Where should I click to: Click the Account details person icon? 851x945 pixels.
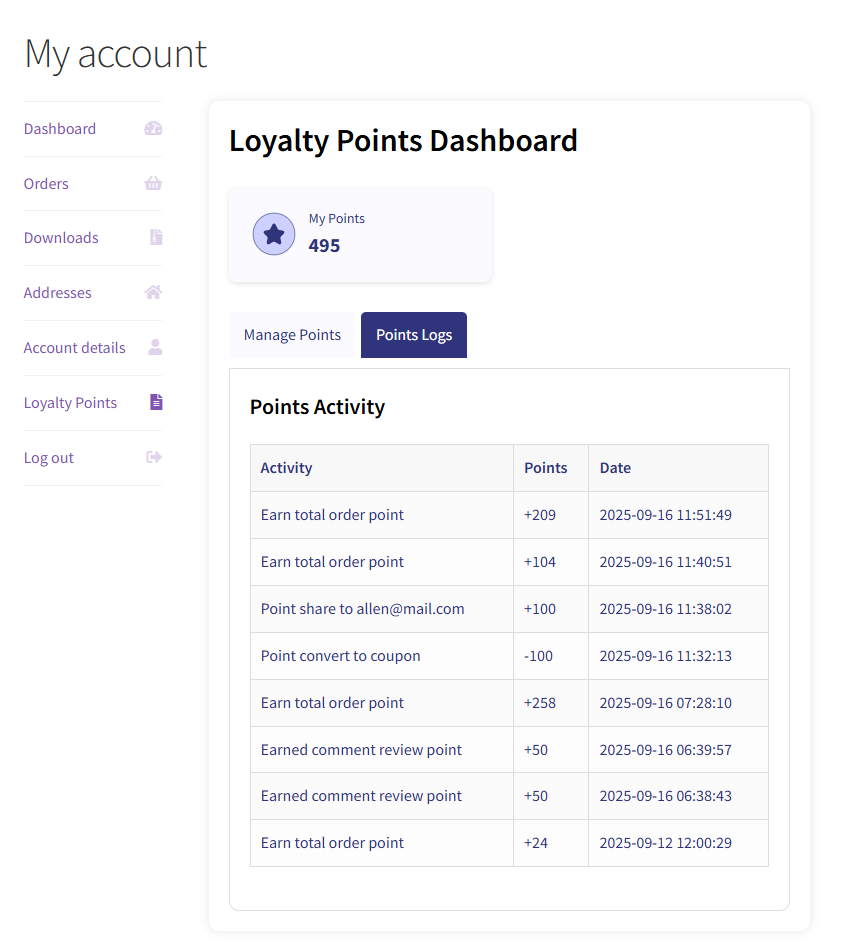click(155, 347)
